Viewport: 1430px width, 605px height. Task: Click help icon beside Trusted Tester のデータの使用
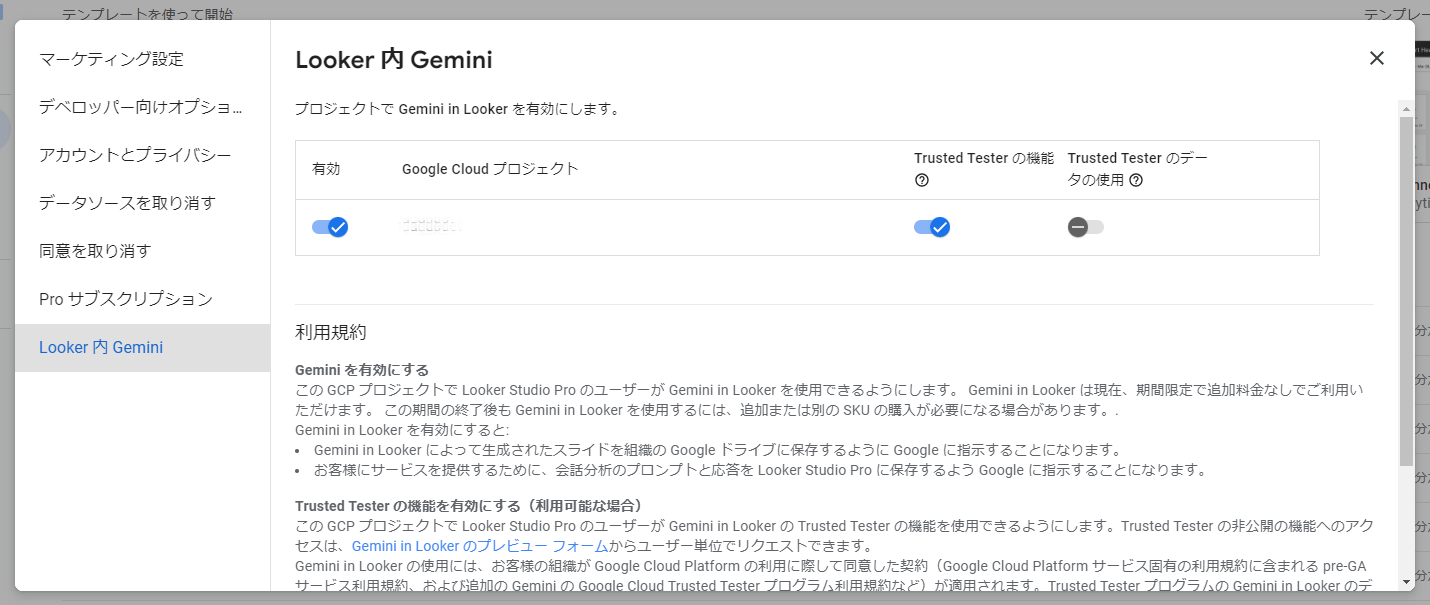(x=1136, y=181)
